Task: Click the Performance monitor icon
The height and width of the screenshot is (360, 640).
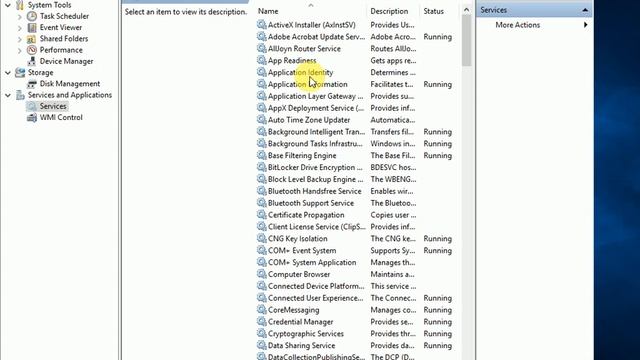Action: pos(32,50)
